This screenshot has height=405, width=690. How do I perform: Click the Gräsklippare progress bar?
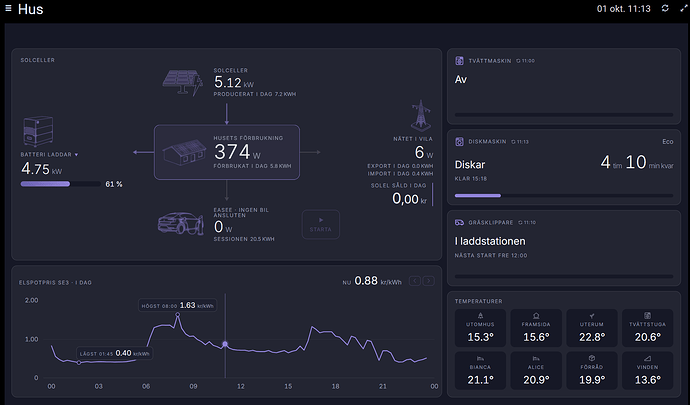click(x=564, y=276)
